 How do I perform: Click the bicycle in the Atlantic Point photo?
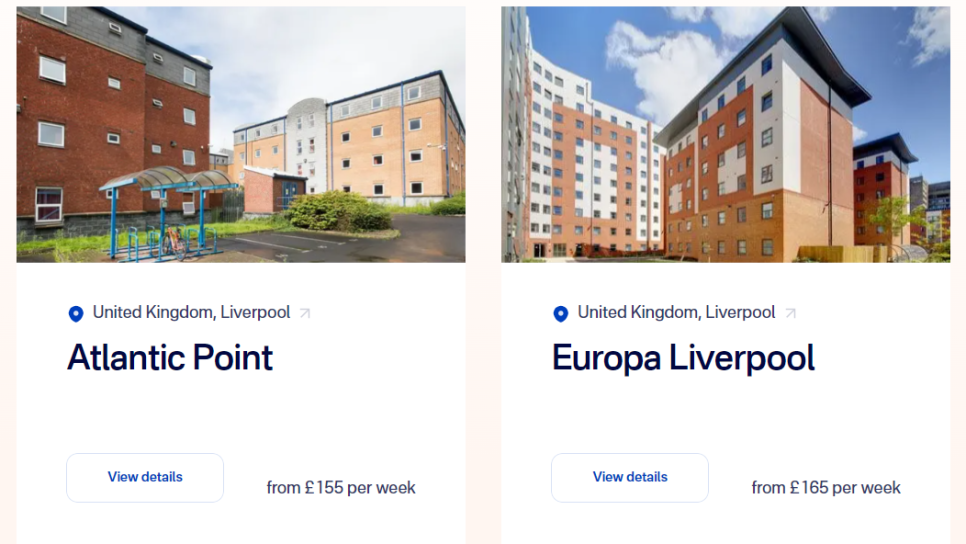click(174, 243)
